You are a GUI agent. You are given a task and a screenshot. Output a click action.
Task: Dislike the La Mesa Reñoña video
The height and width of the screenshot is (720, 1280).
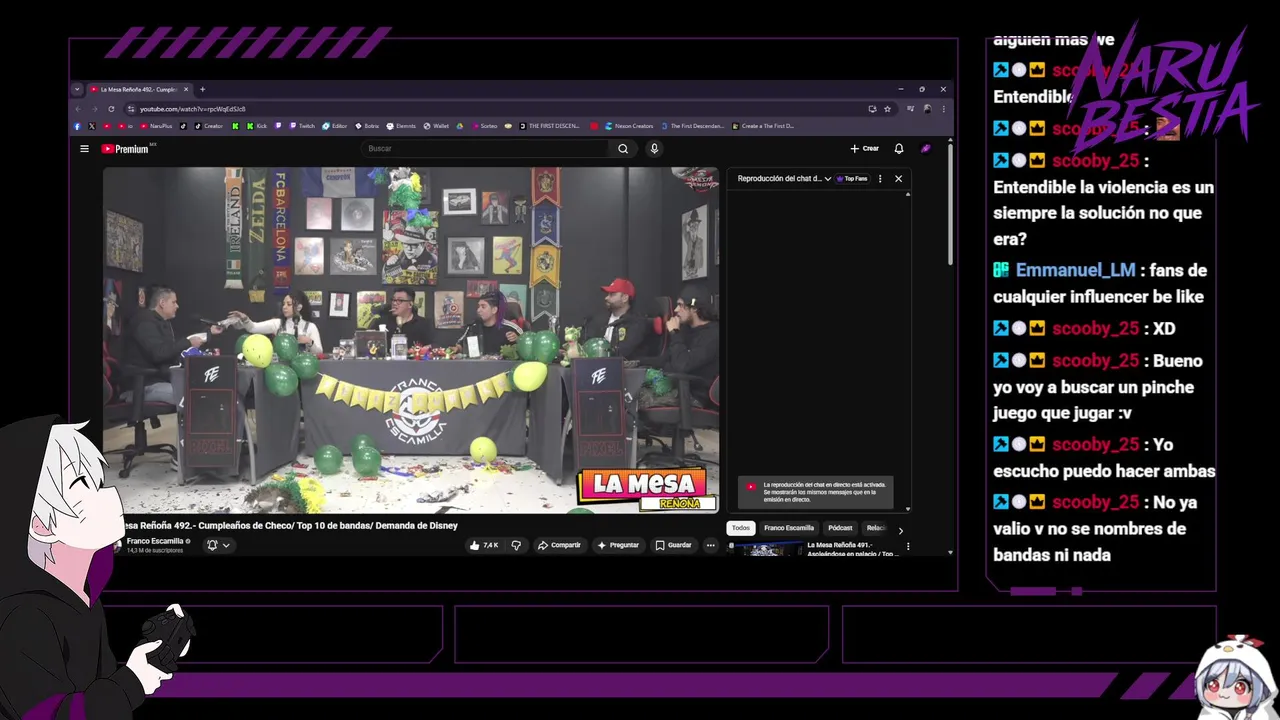516,545
